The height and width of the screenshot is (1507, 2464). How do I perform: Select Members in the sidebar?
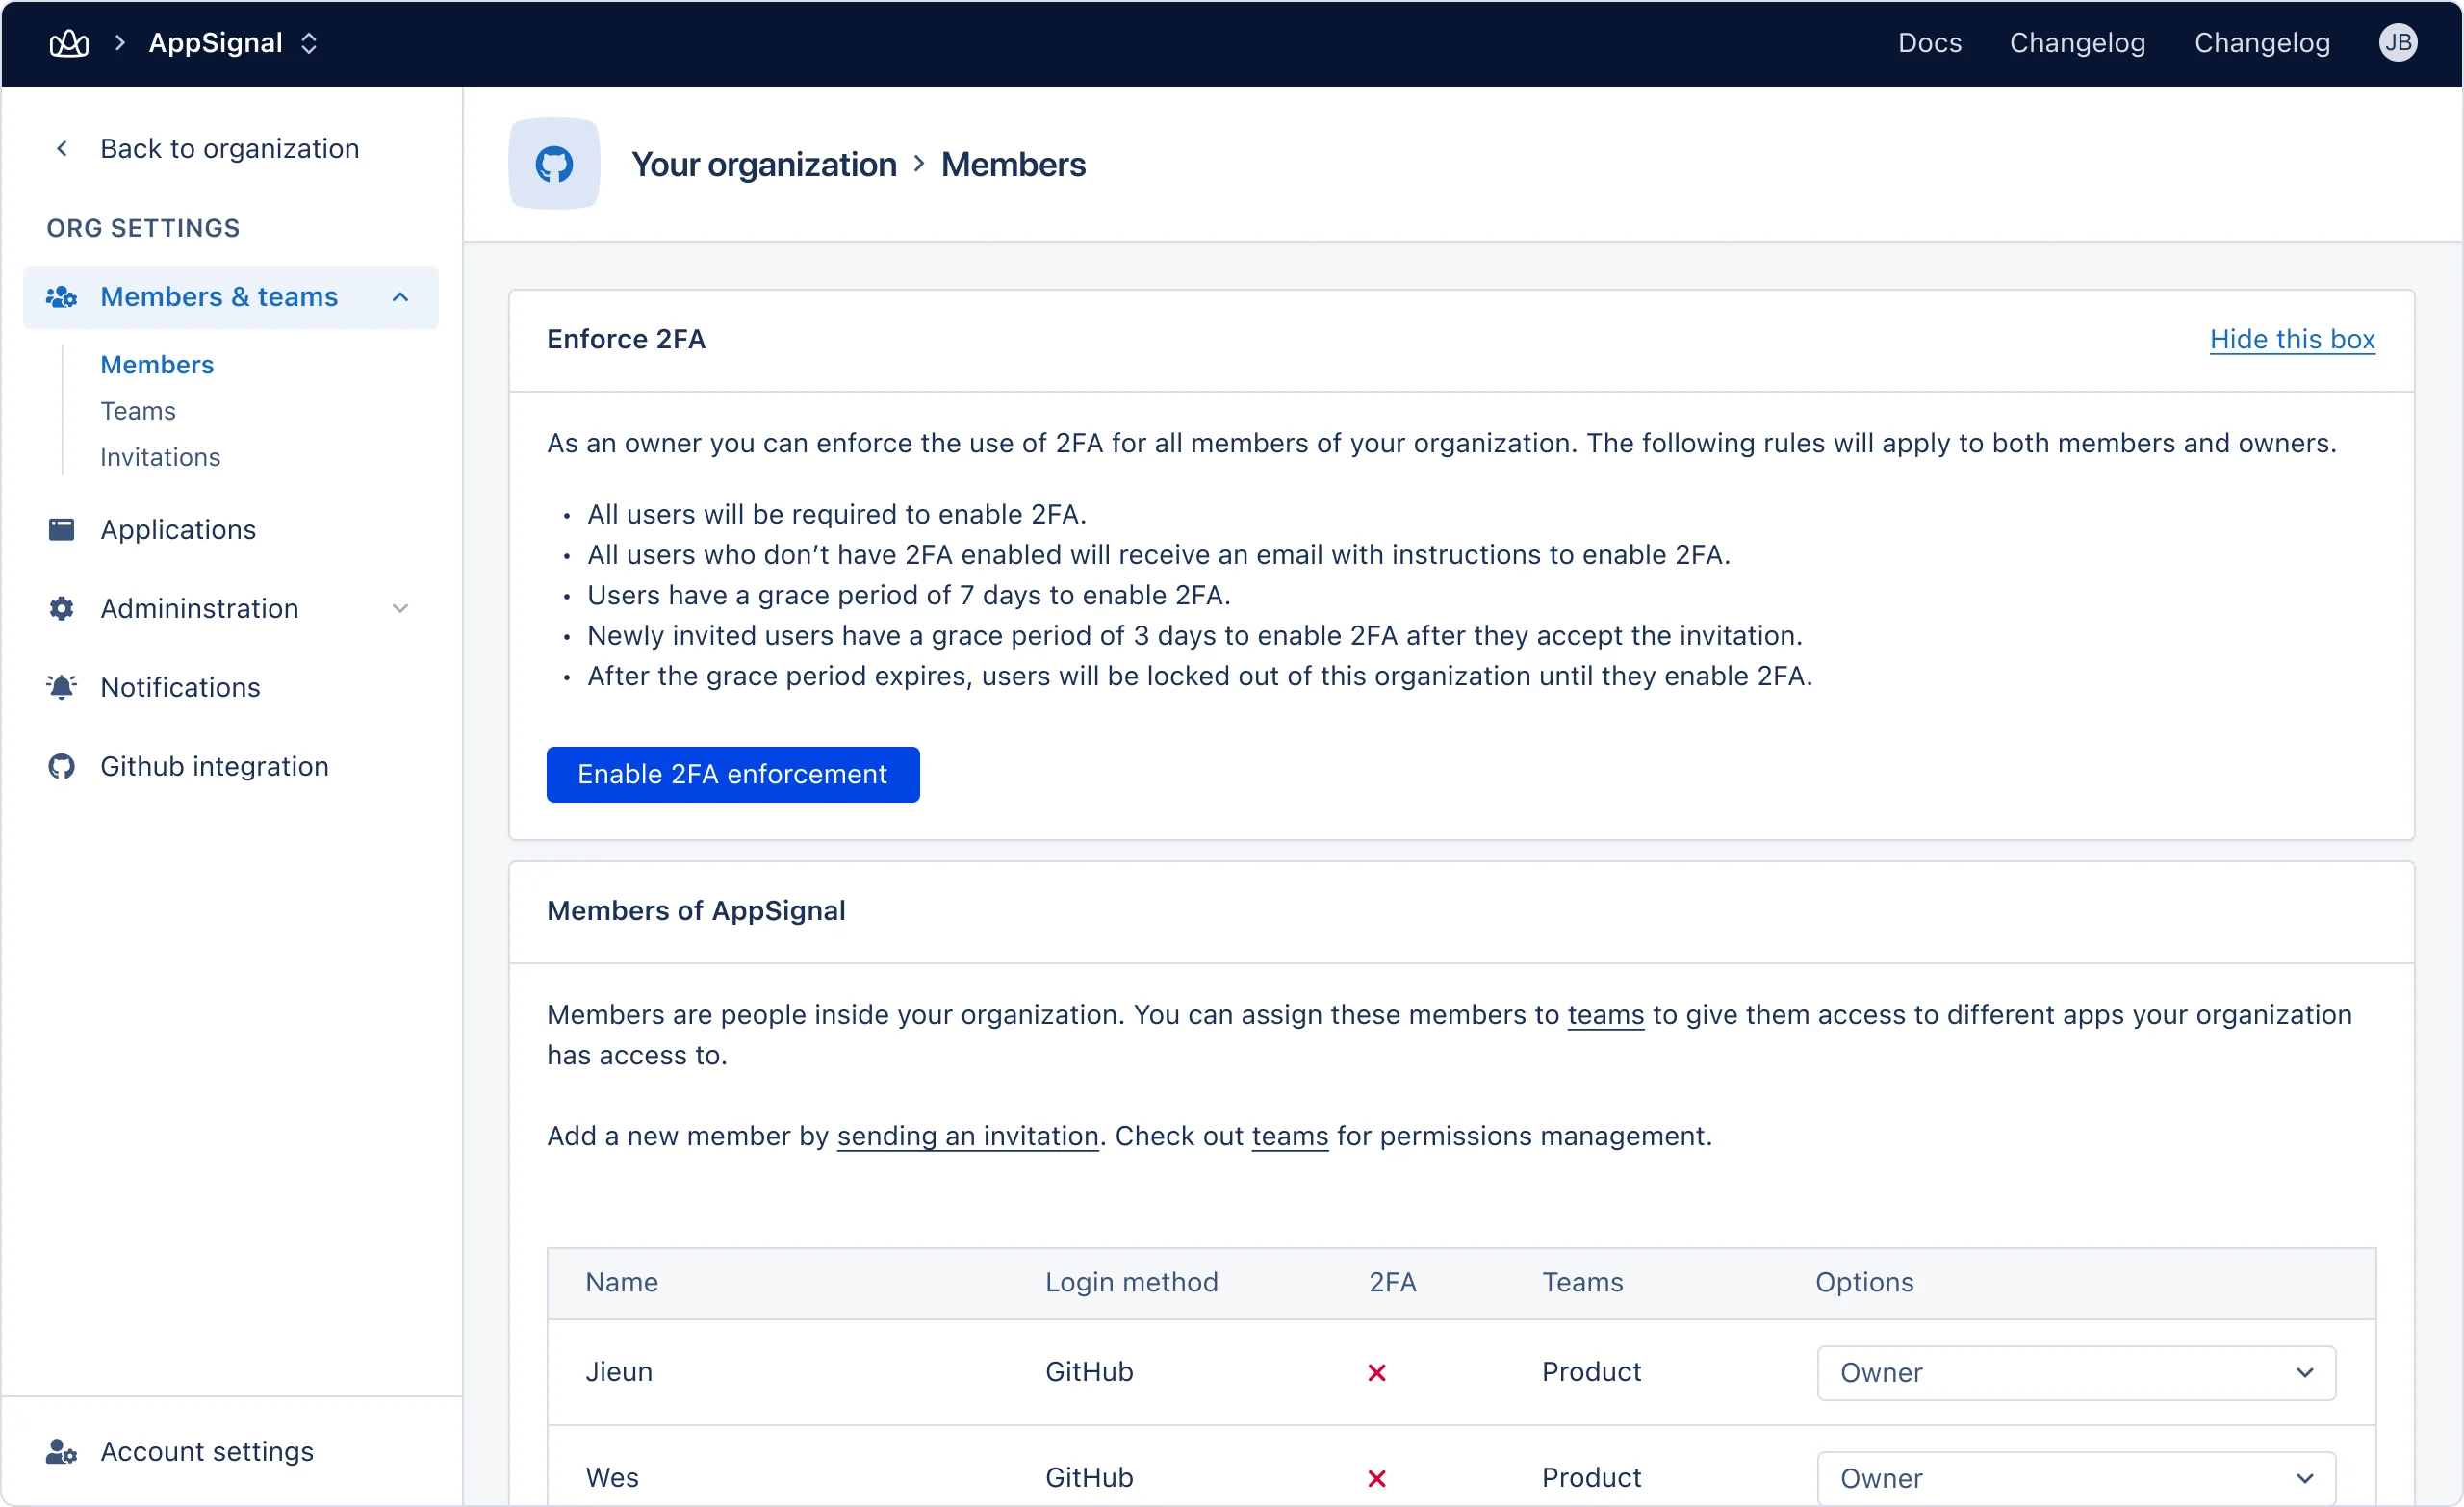pos(157,365)
